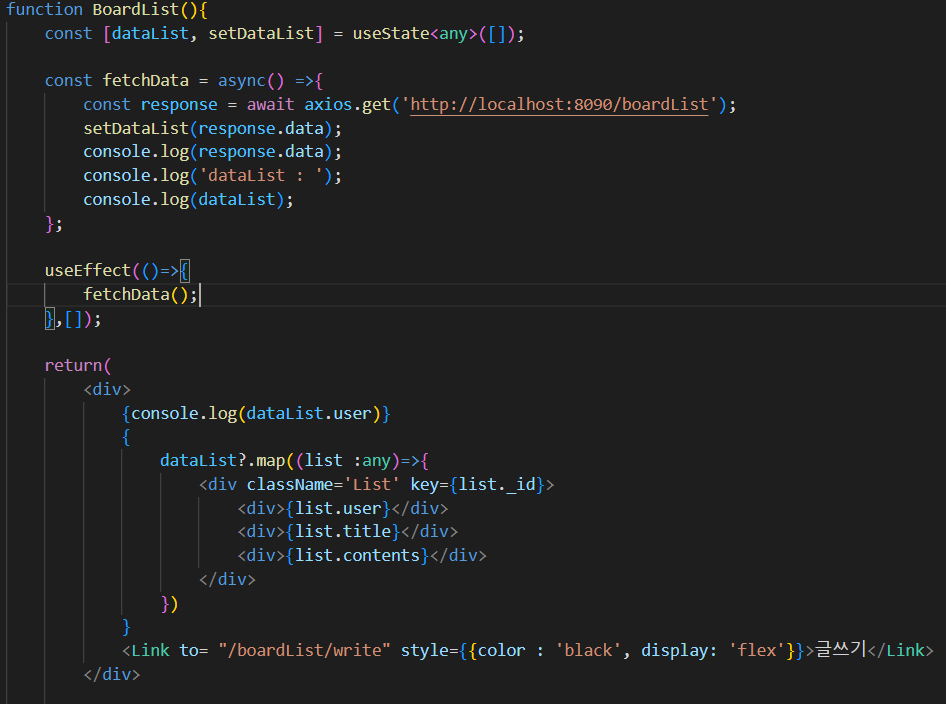Click axios.get in the response line

(x=348, y=104)
